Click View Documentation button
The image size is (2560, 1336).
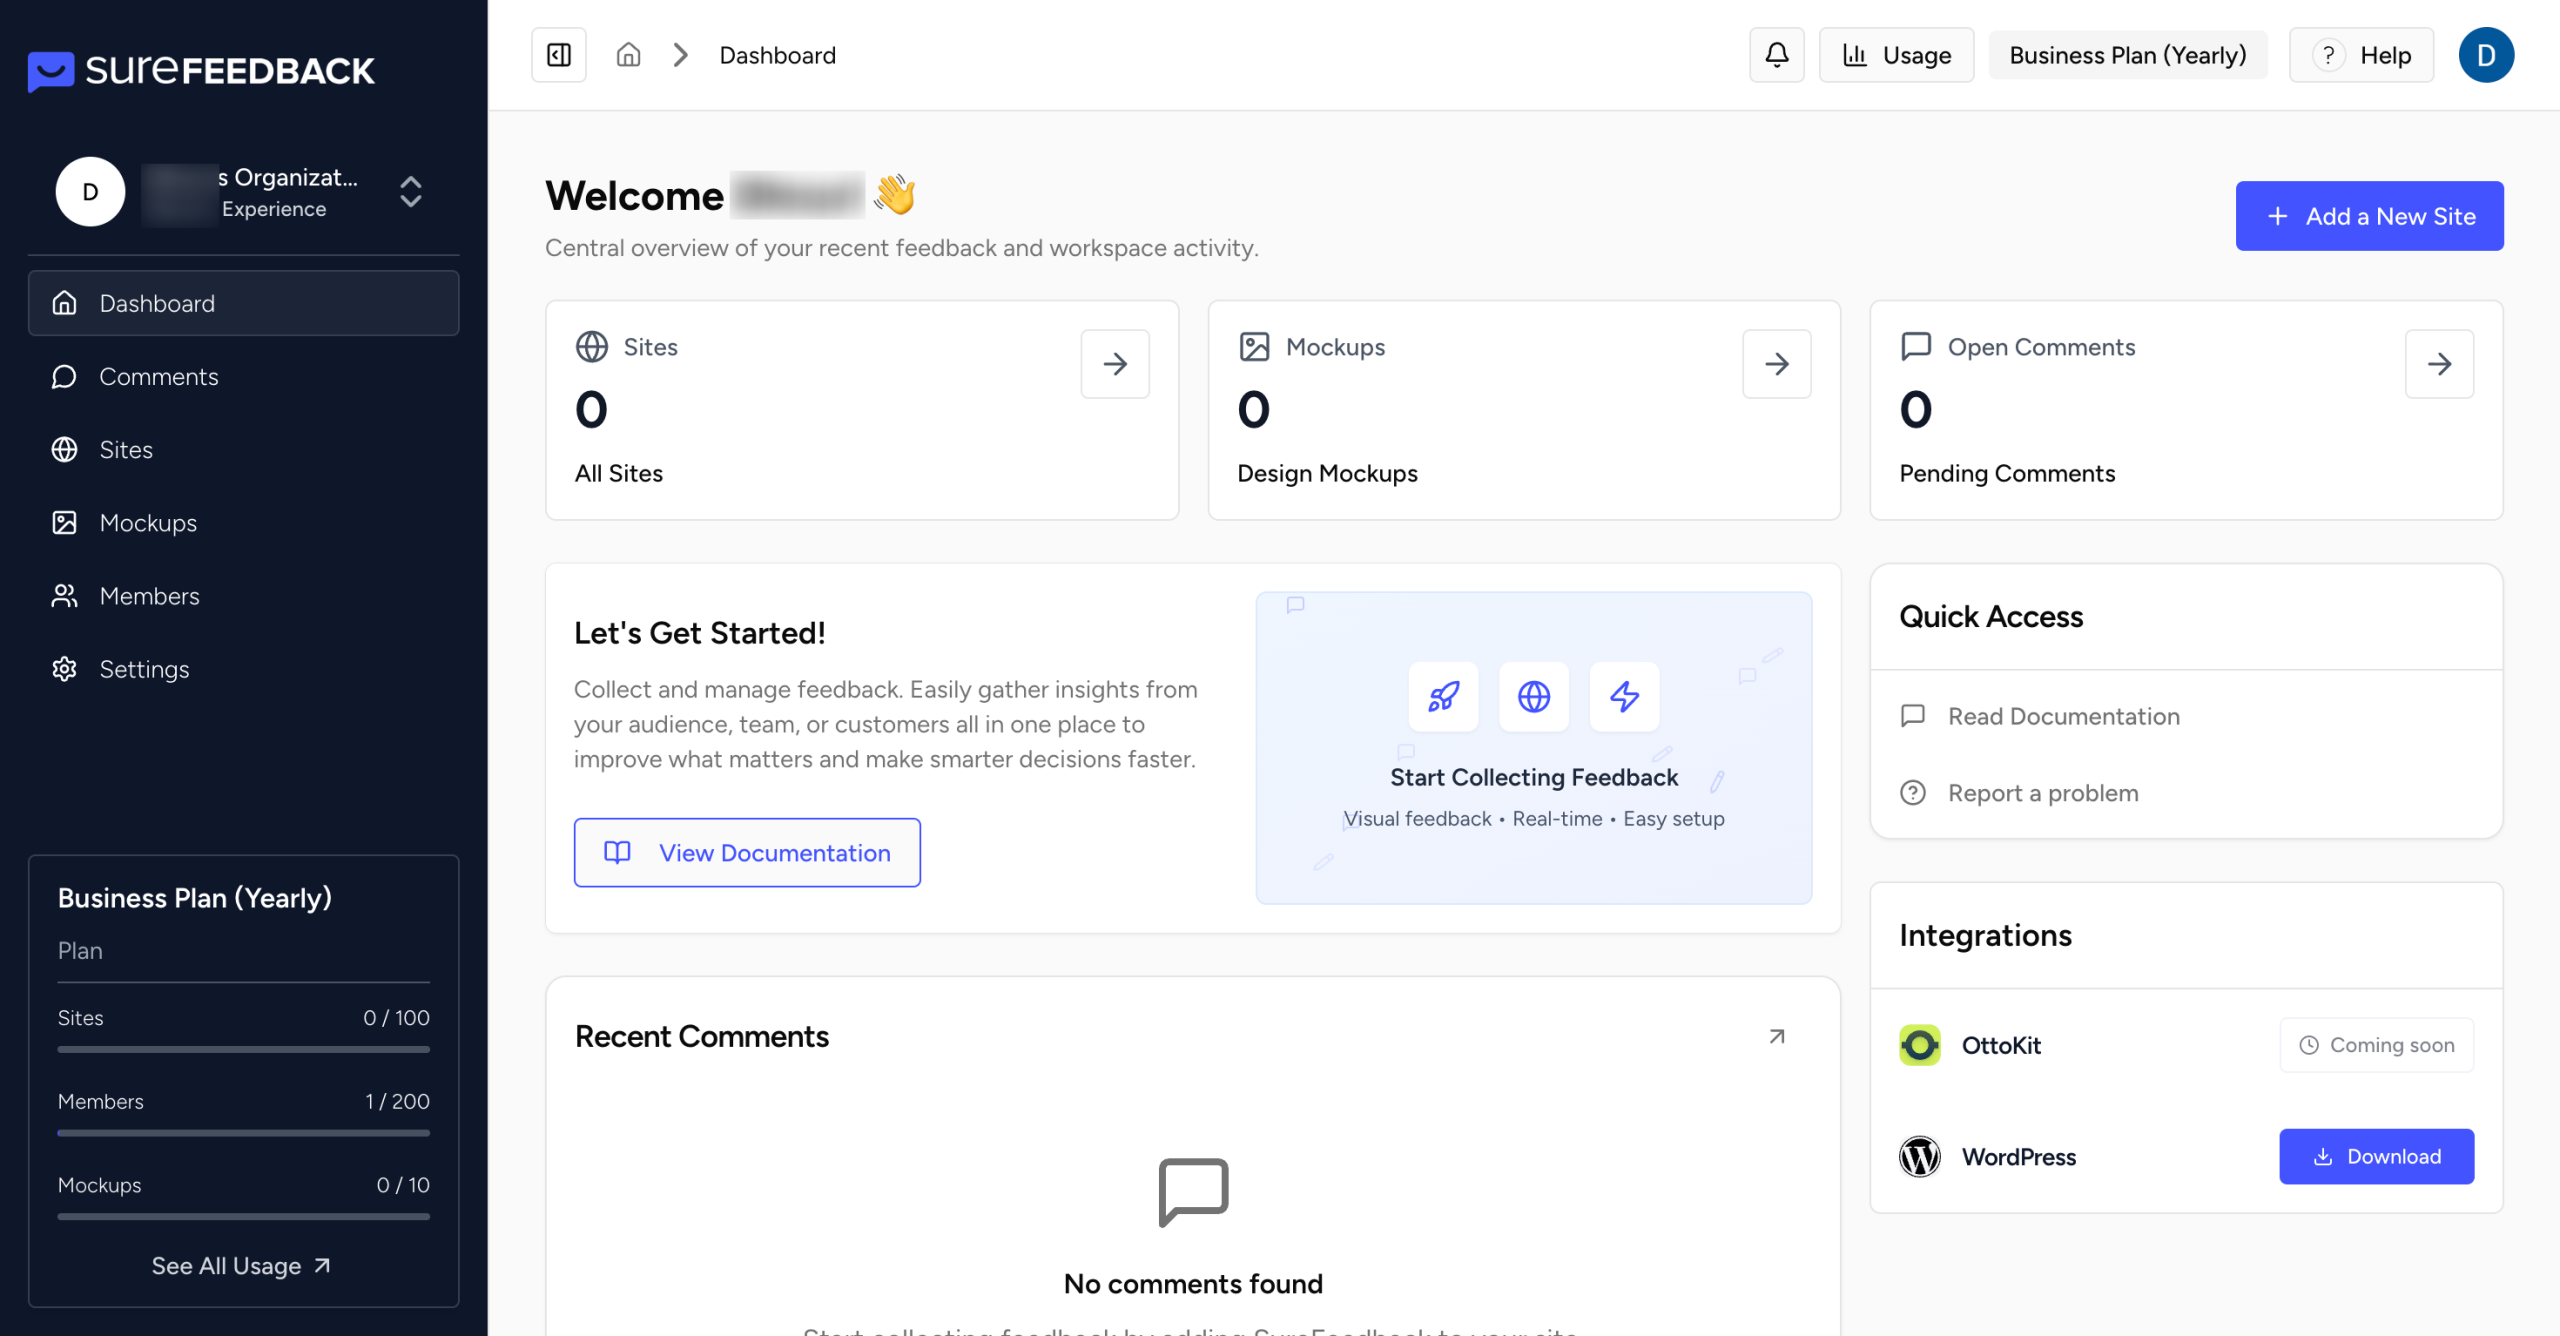click(x=747, y=853)
